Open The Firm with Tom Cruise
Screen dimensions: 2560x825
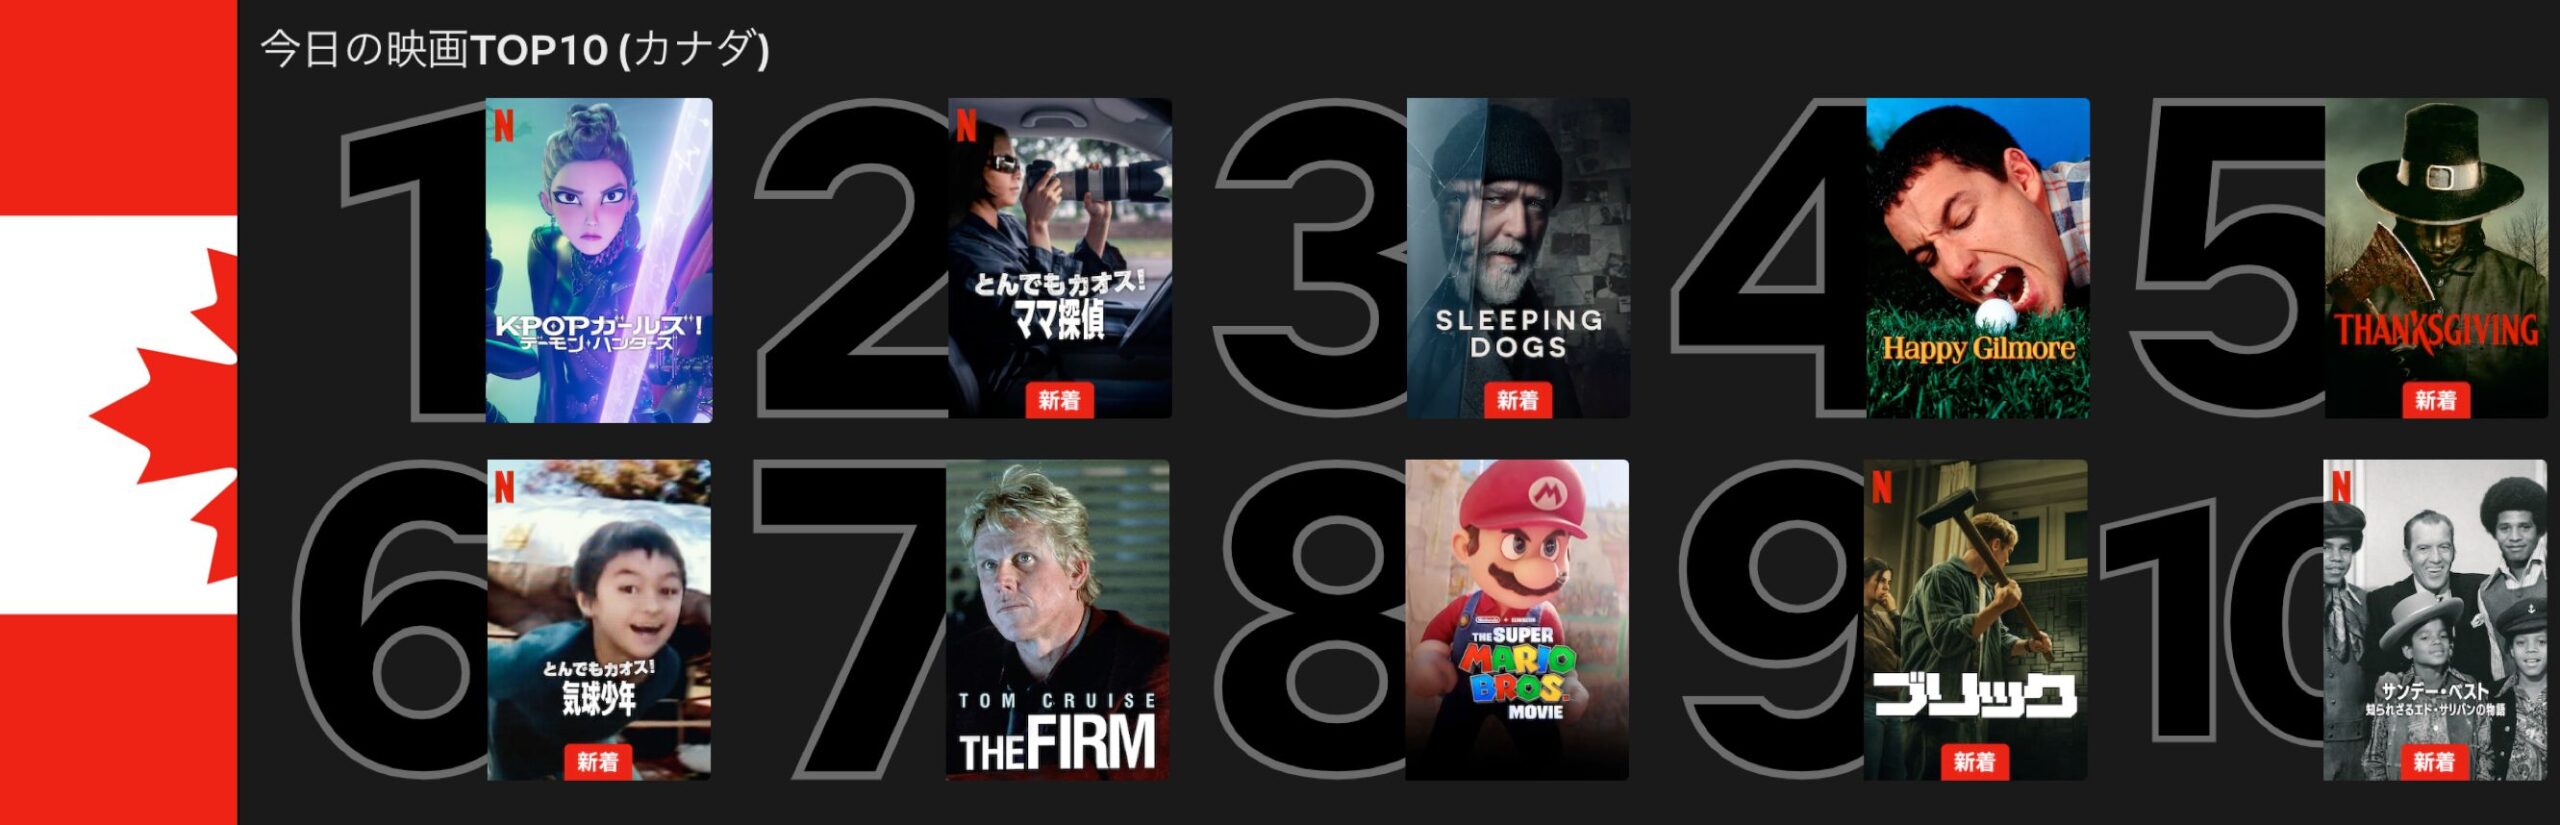1058,620
